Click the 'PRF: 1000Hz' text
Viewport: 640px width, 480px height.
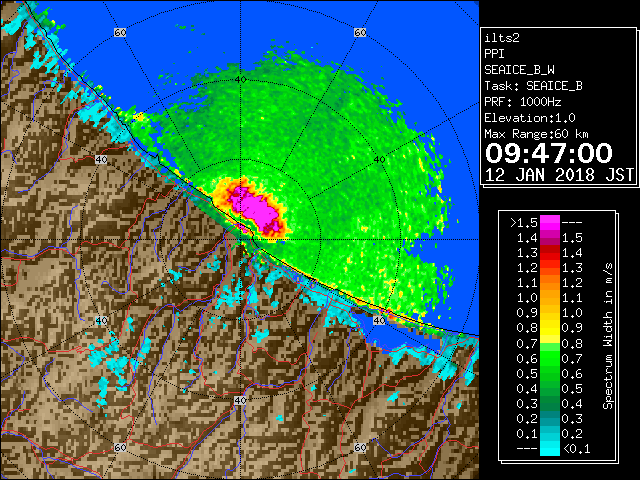523,102
